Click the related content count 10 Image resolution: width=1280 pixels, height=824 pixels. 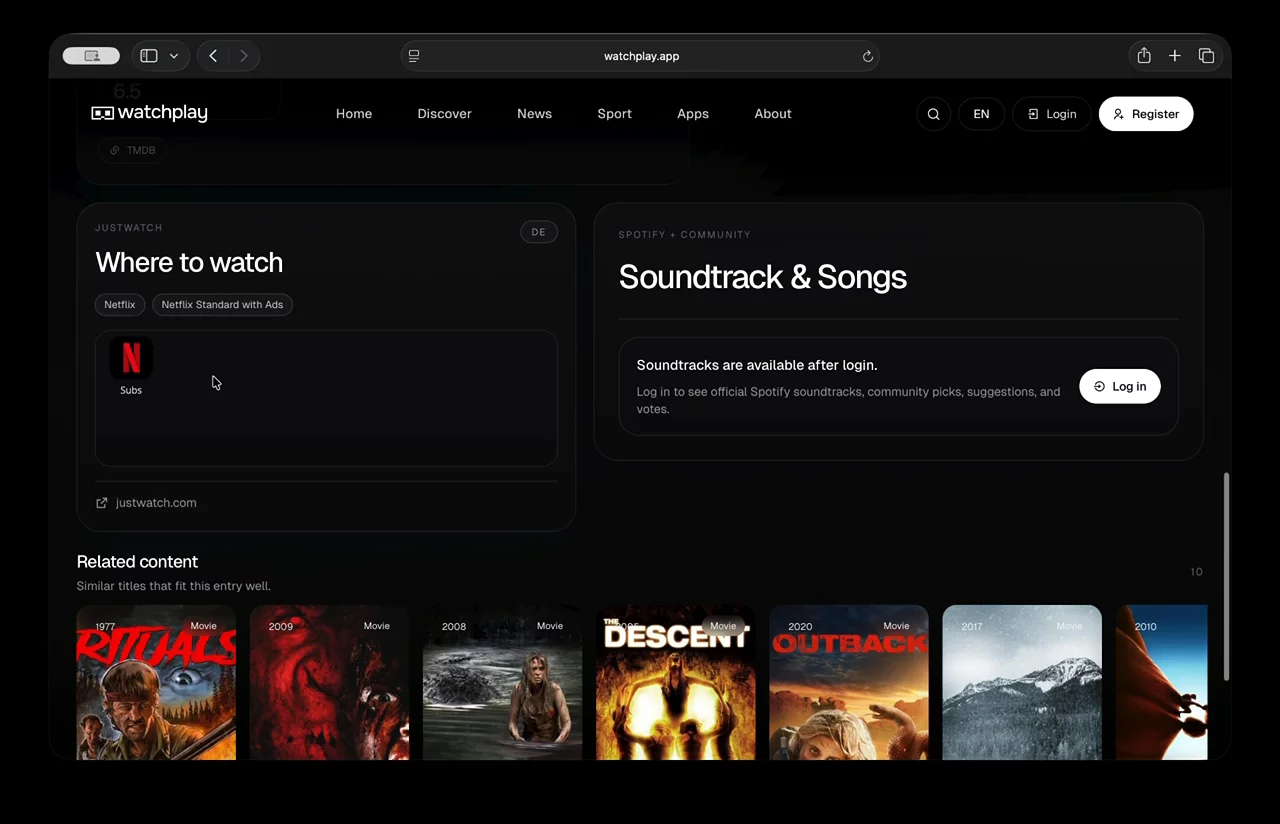(x=1196, y=572)
